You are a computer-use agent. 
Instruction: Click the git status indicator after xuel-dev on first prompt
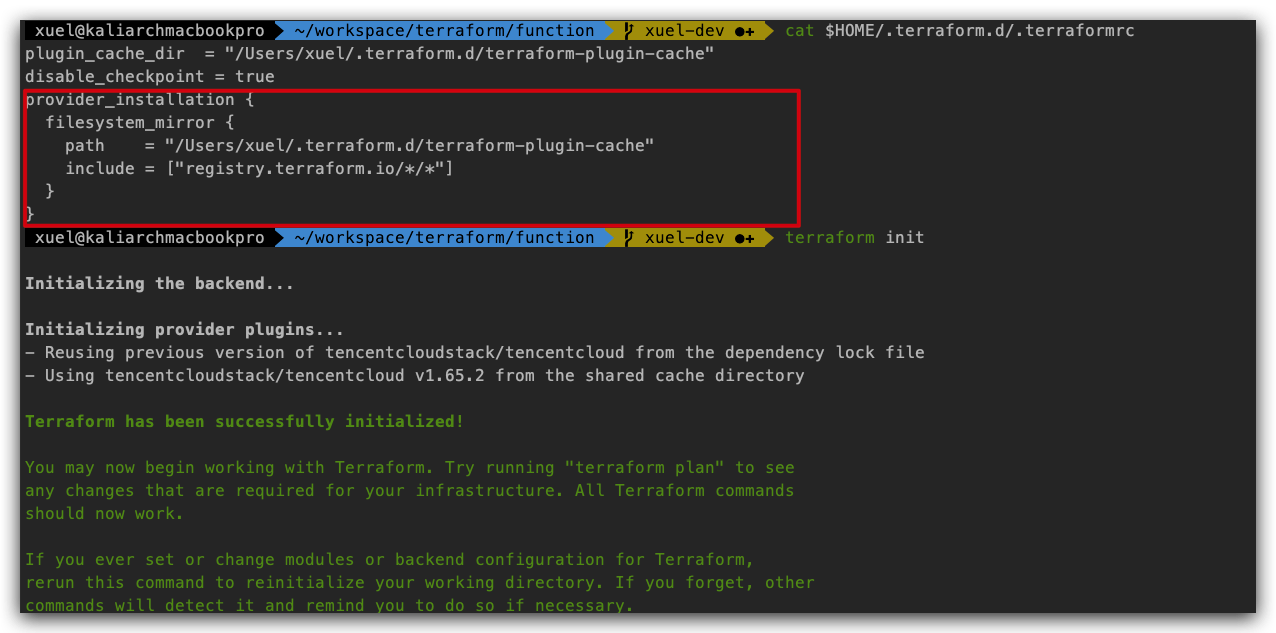point(744,31)
